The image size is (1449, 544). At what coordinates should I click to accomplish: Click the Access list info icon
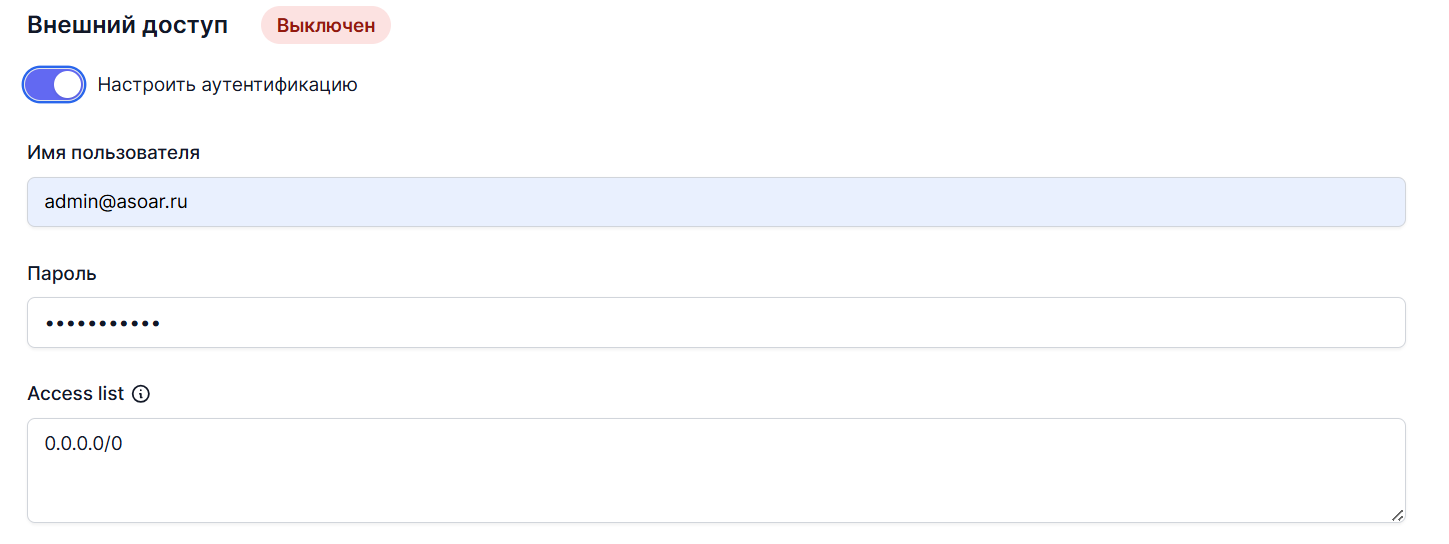141,394
